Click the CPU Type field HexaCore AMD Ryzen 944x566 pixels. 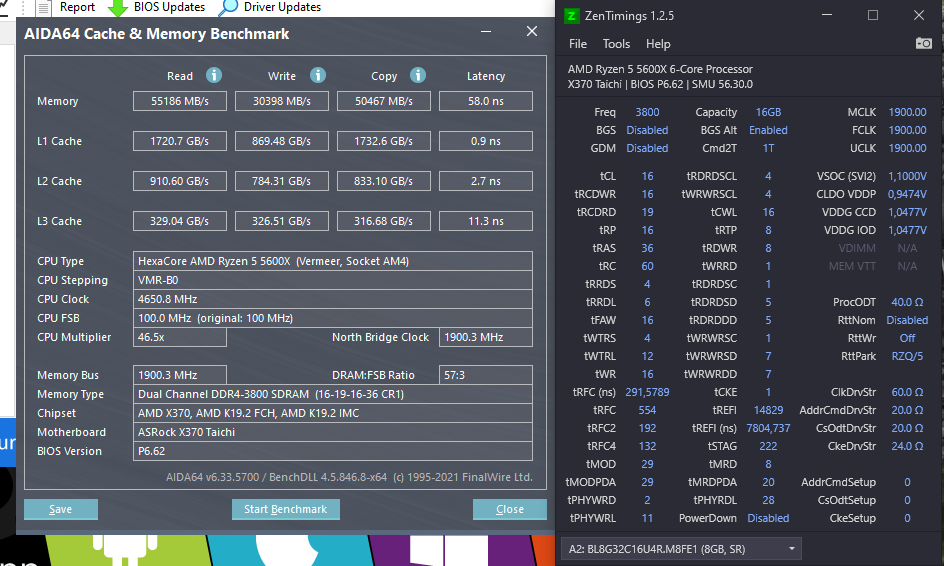tap(333, 261)
